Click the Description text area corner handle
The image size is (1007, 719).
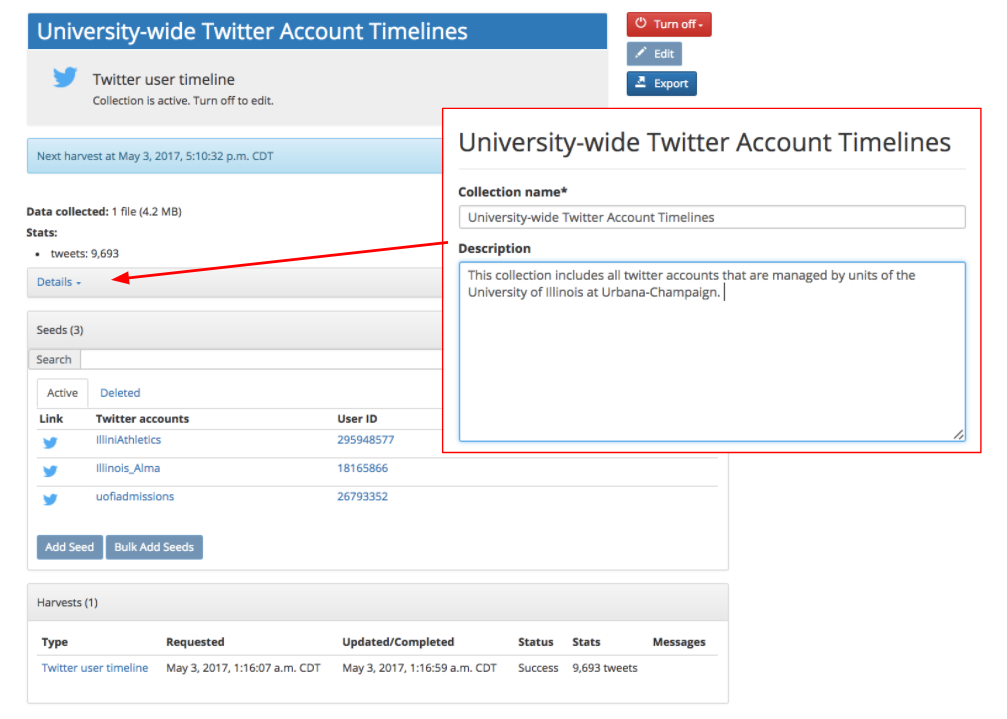(x=958, y=435)
